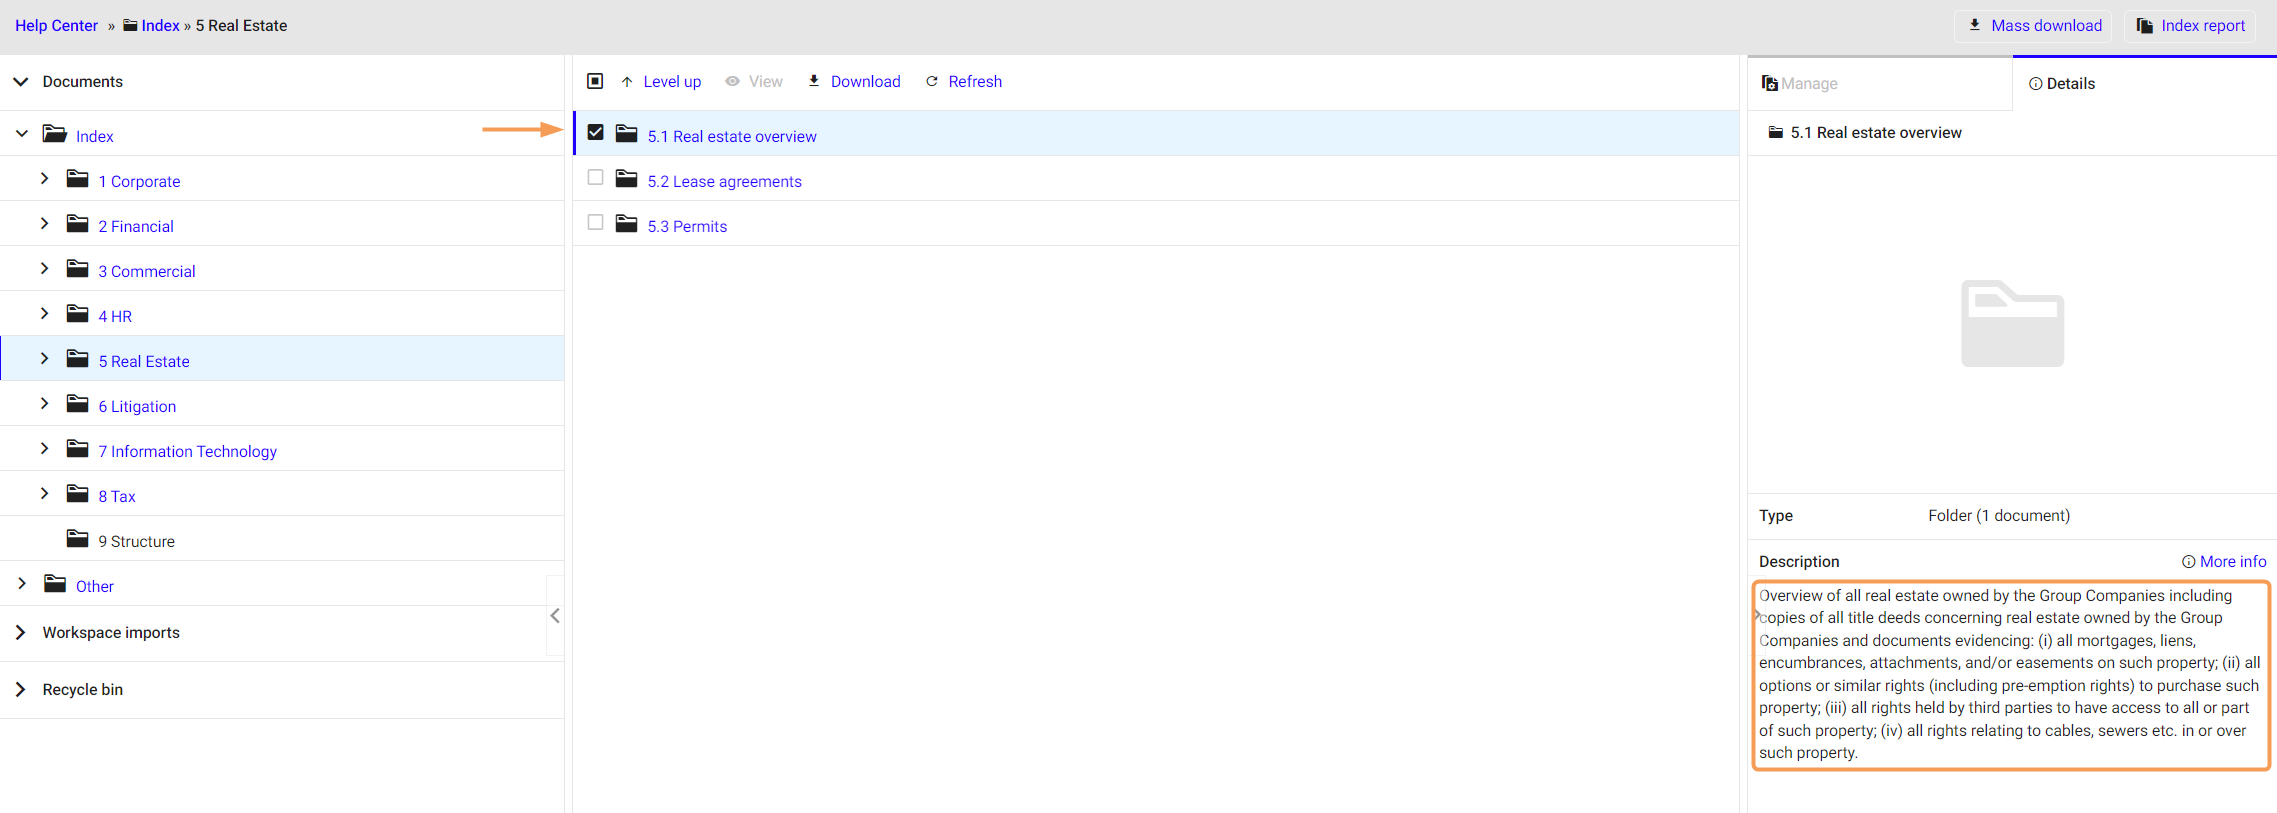Screen dimensions: 2277x813
Task: Click the Mass download arrow icon
Action: [1975, 25]
